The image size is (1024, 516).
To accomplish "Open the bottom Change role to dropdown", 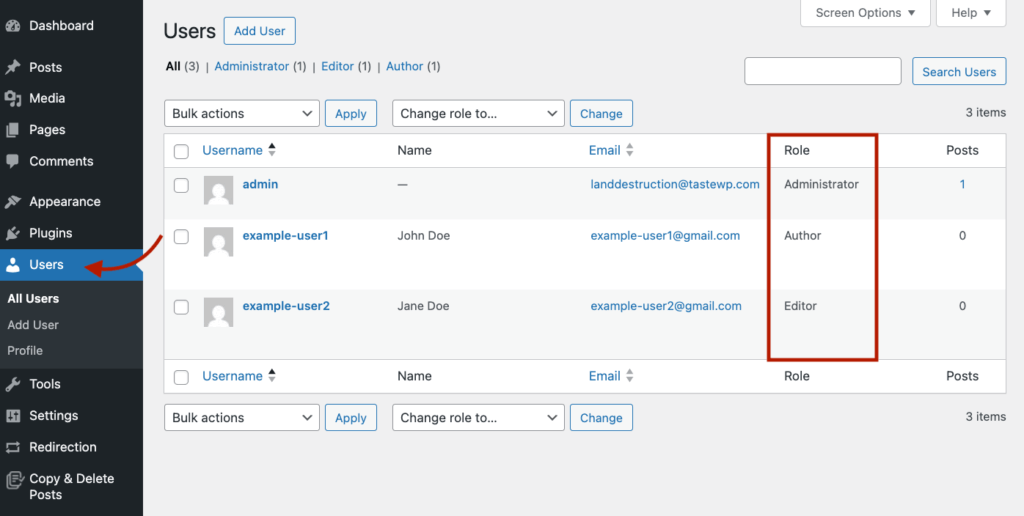I will pos(478,417).
